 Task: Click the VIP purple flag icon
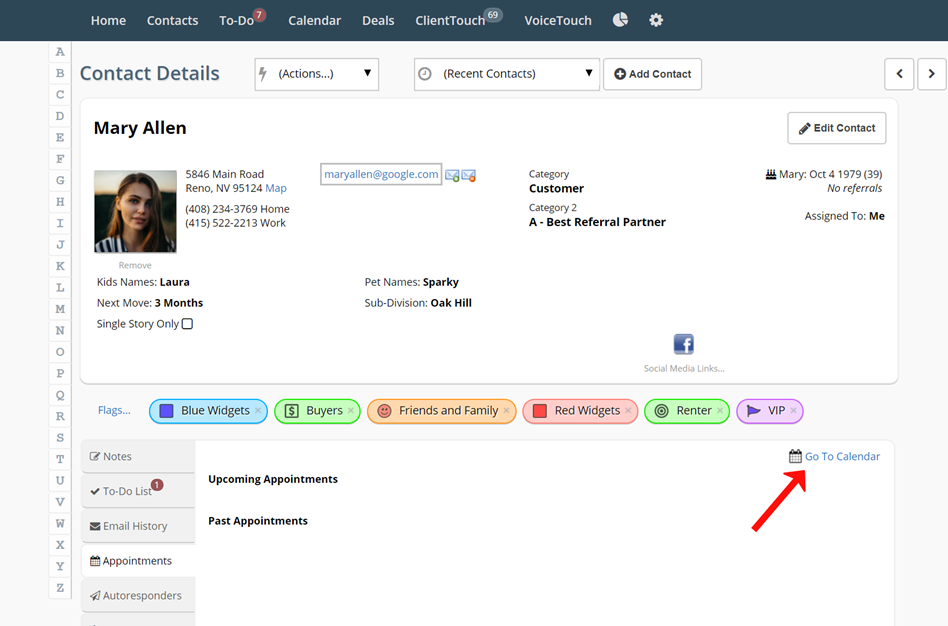[x=753, y=411]
